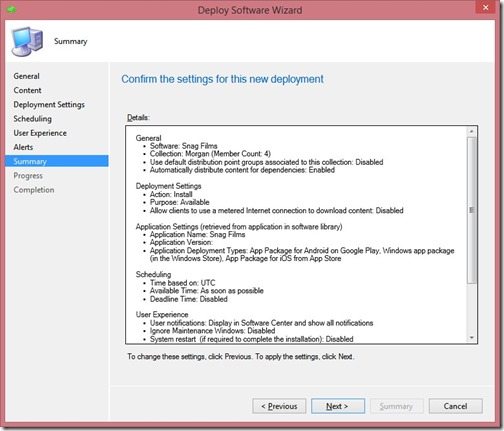Click the greyed-out Summary button
The height and width of the screenshot is (431, 504).
pyautogui.click(x=396, y=406)
